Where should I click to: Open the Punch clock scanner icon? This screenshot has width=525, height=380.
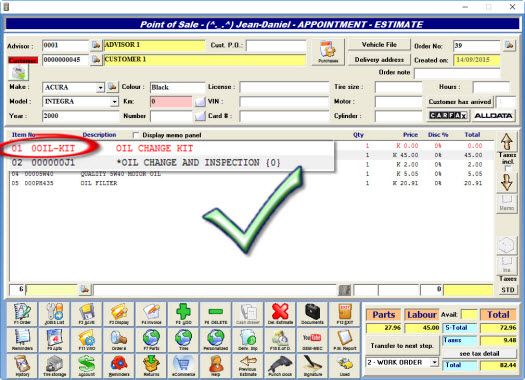pos(280,366)
